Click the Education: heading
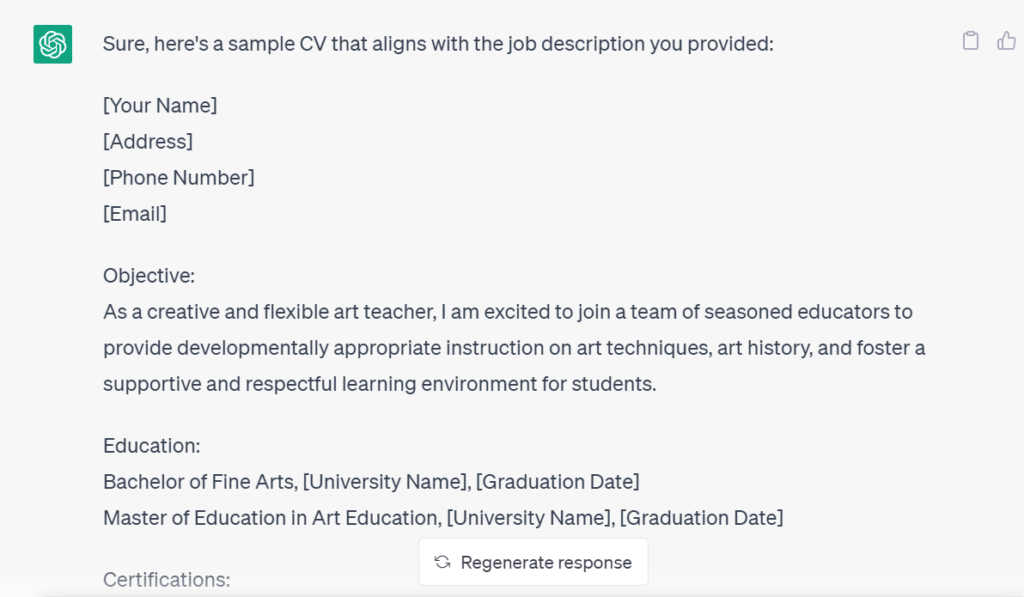 click(152, 445)
